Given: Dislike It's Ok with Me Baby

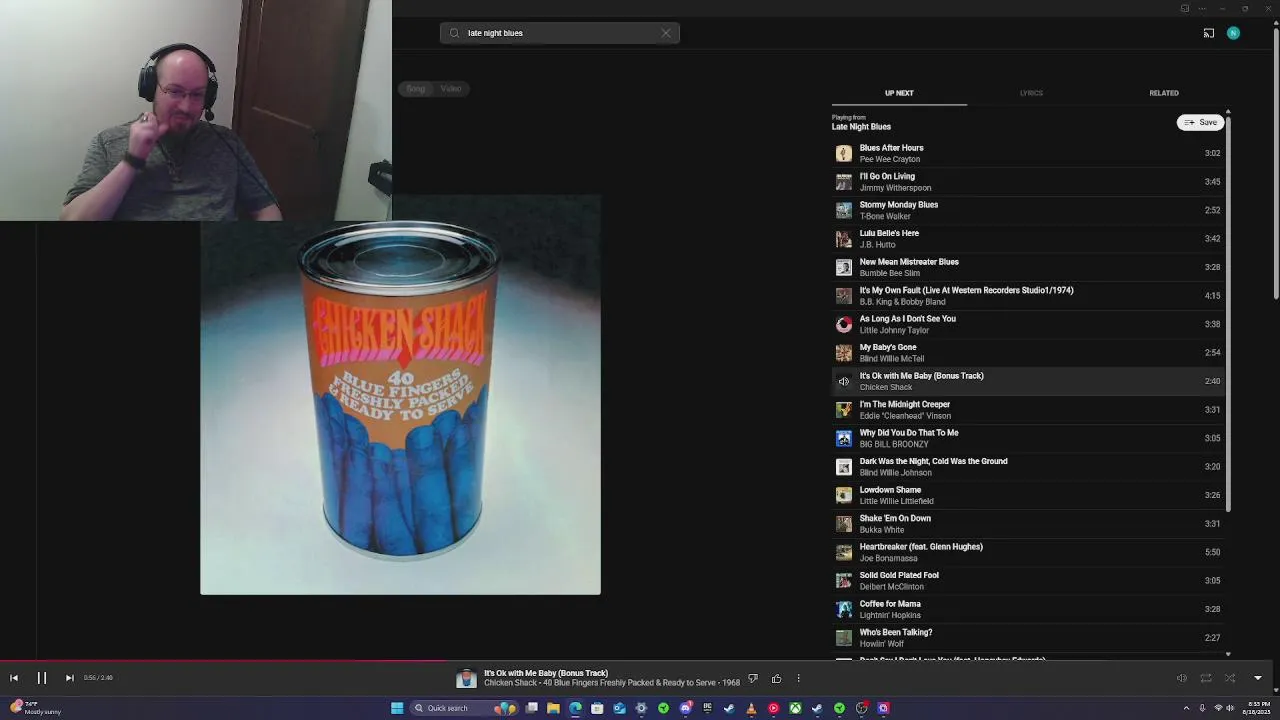Looking at the screenshot, I should coord(753,679).
